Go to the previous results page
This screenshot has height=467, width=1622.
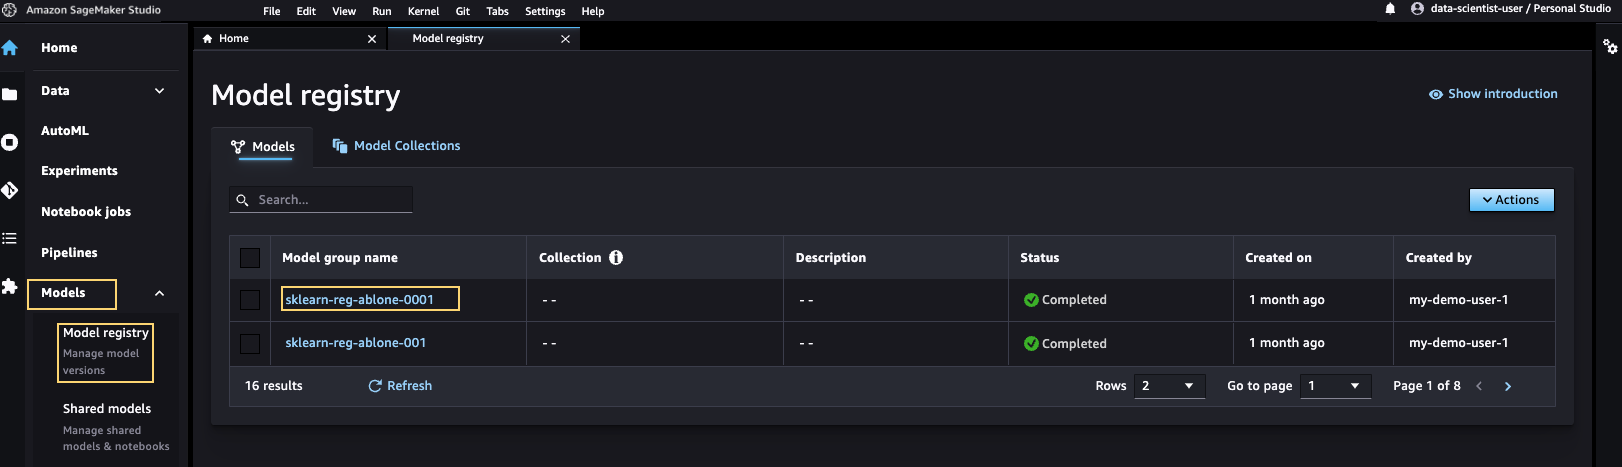tap(1479, 386)
